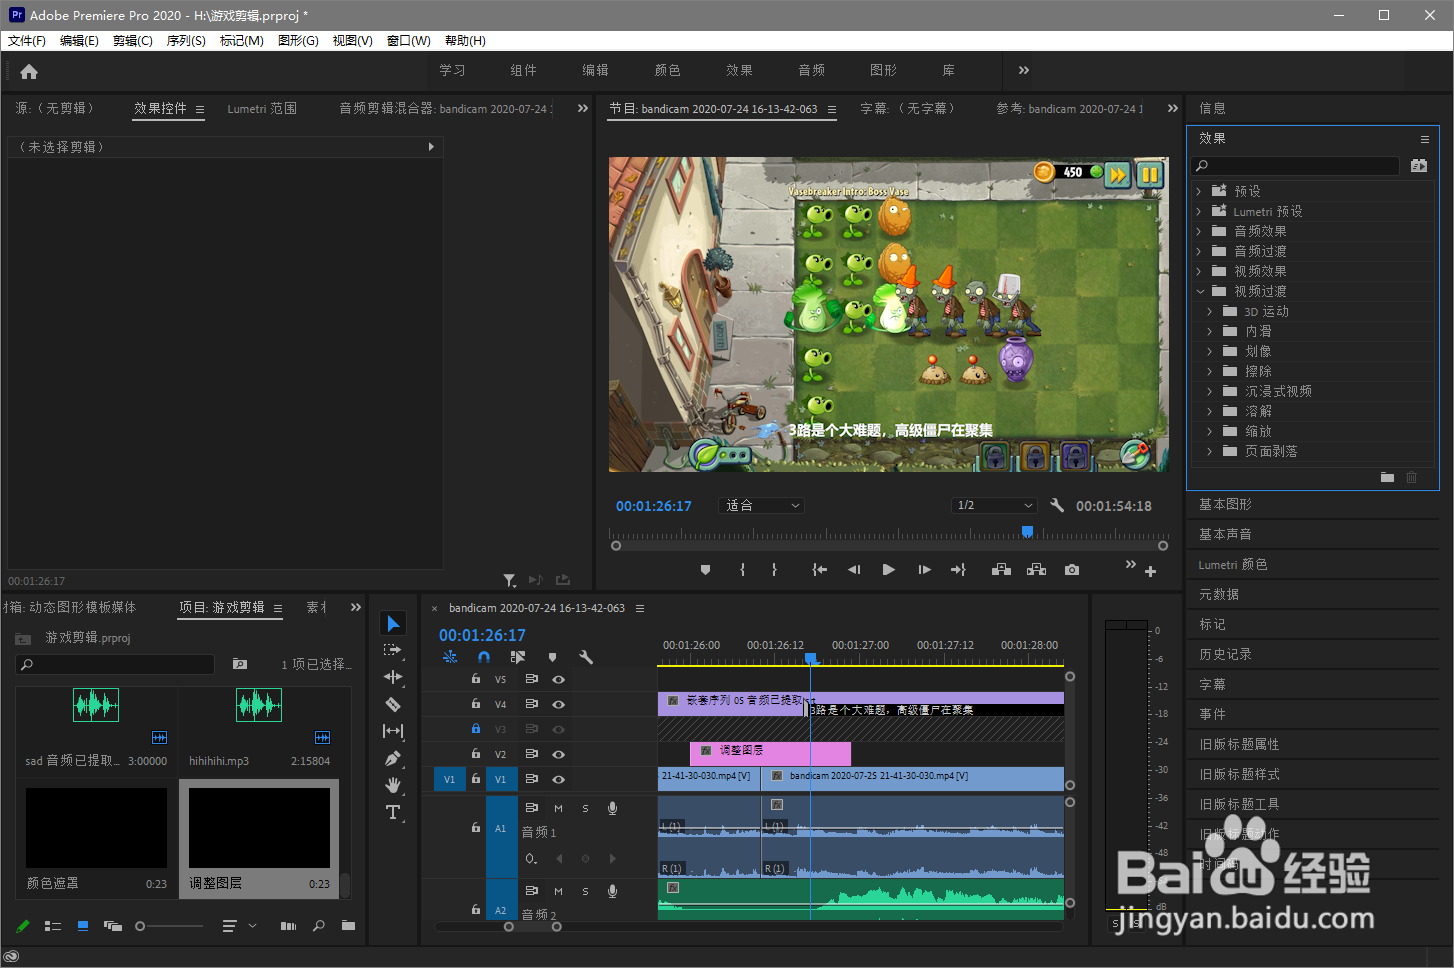
Task: Switch to the 效果控件 tab
Action: pos(161,108)
